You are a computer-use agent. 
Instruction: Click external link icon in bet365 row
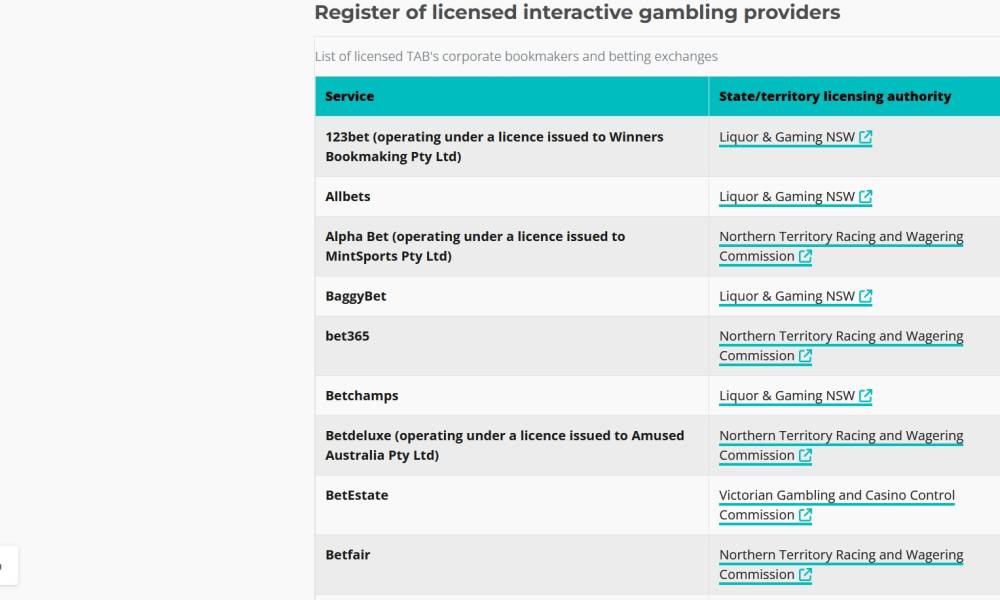pos(806,356)
